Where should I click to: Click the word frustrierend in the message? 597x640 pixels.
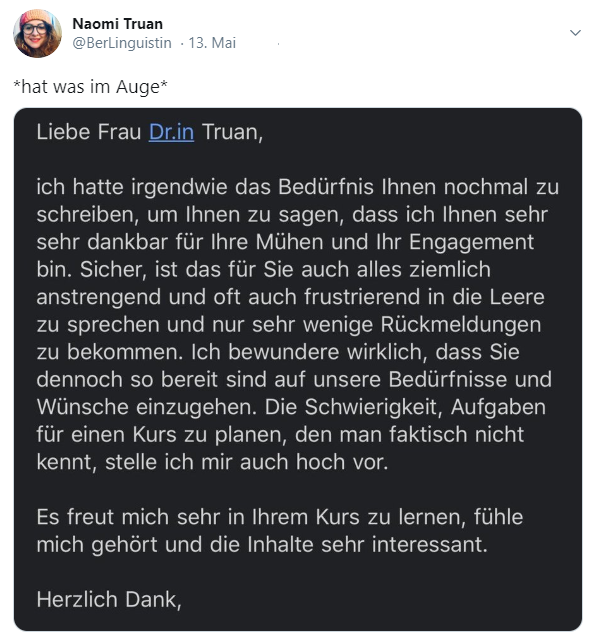(x=362, y=297)
